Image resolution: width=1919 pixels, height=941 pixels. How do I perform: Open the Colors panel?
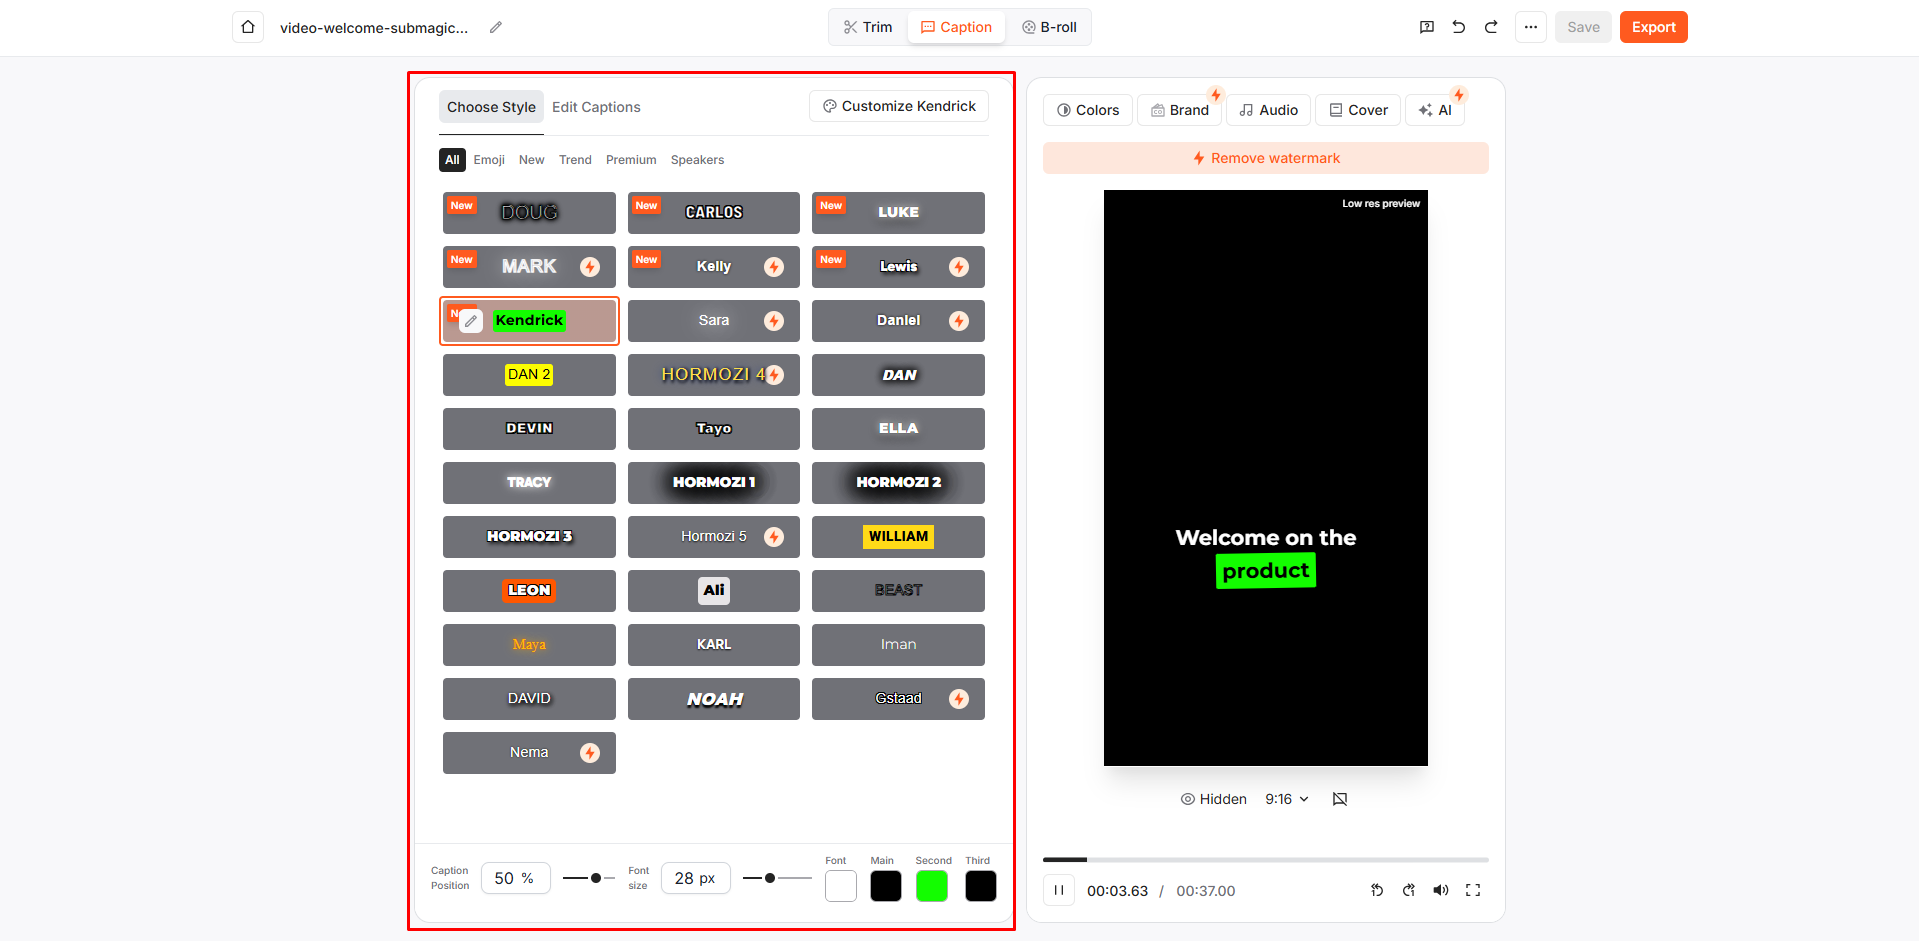[1087, 110]
